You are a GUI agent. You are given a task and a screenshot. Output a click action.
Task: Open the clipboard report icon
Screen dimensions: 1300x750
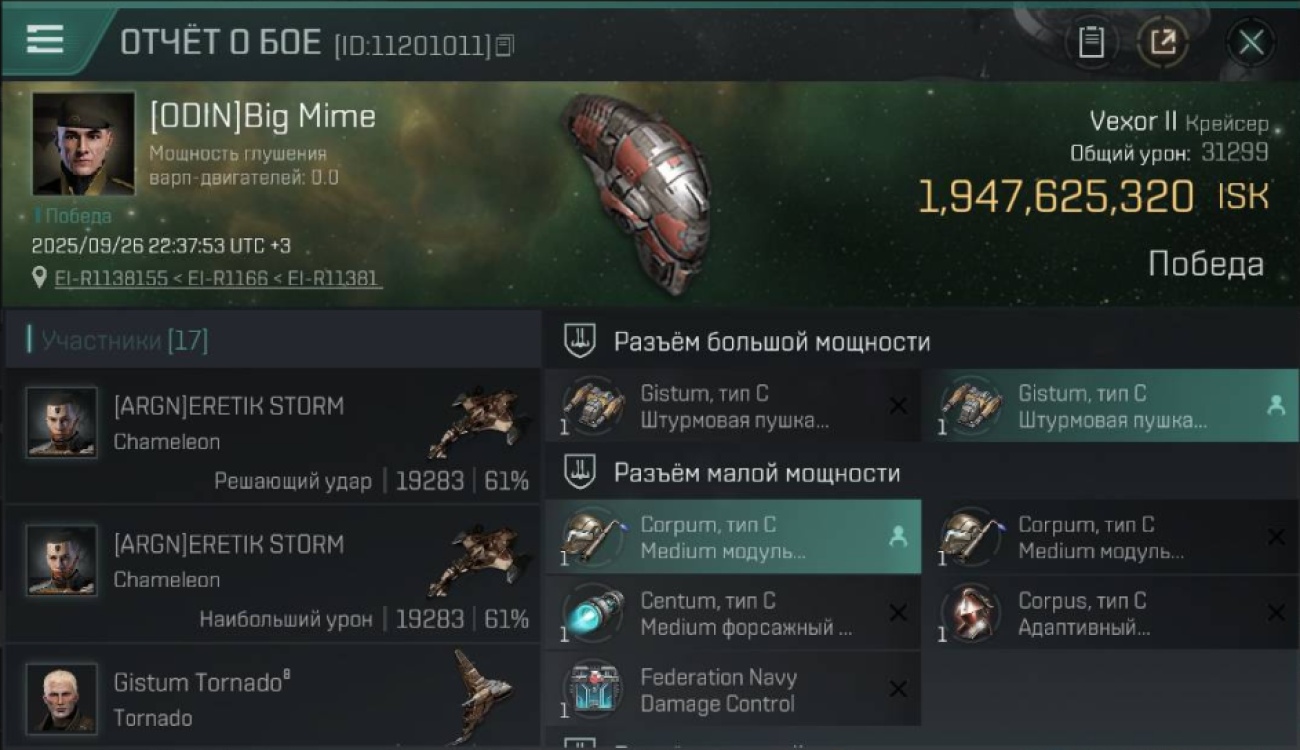click(1091, 42)
